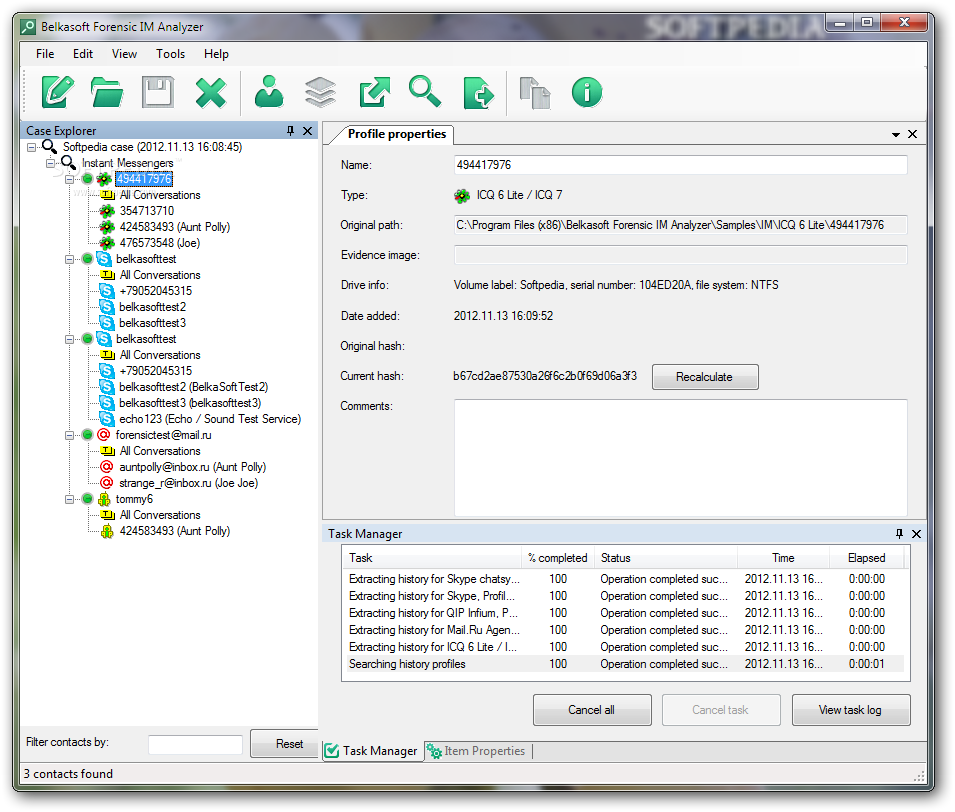The height and width of the screenshot is (812, 955).
Task: Click the green X delete icon
Action: tap(211, 93)
